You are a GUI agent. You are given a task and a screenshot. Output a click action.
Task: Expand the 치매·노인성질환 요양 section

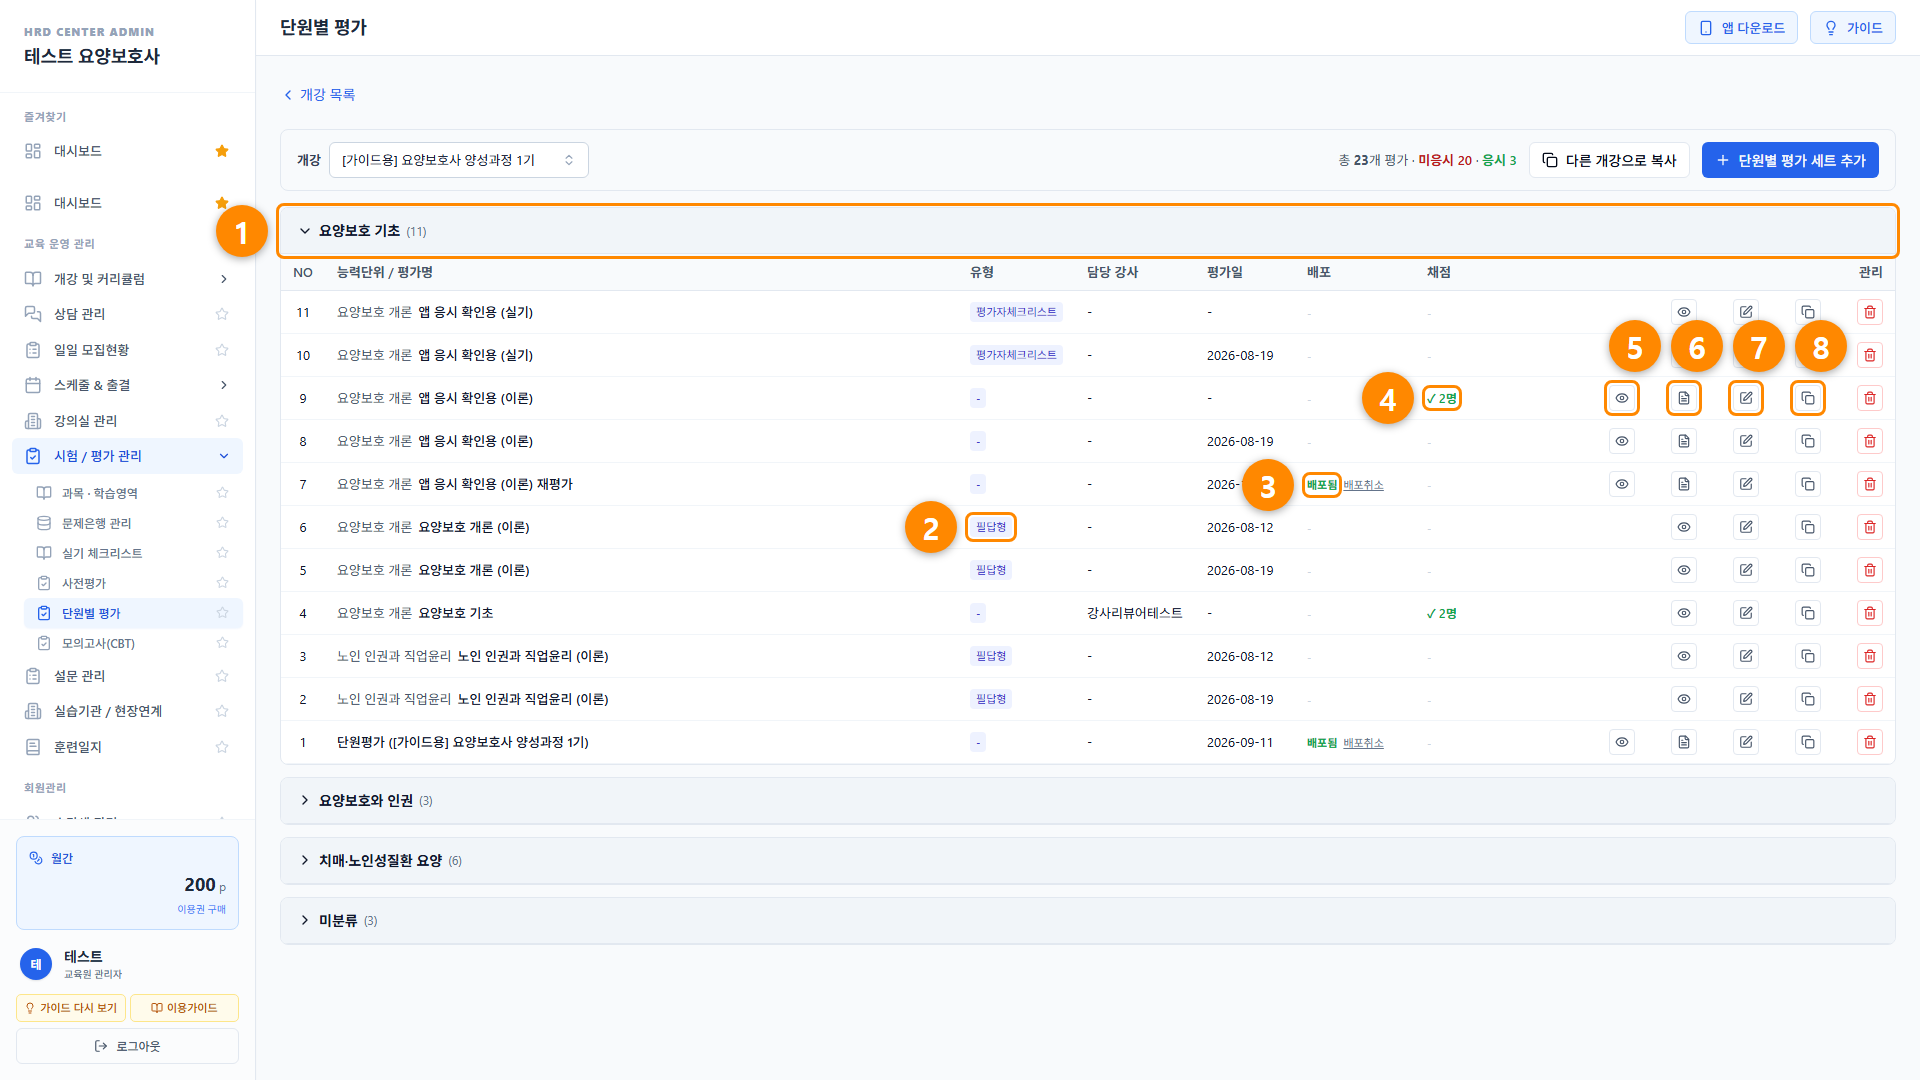(x=1087, y=861)
